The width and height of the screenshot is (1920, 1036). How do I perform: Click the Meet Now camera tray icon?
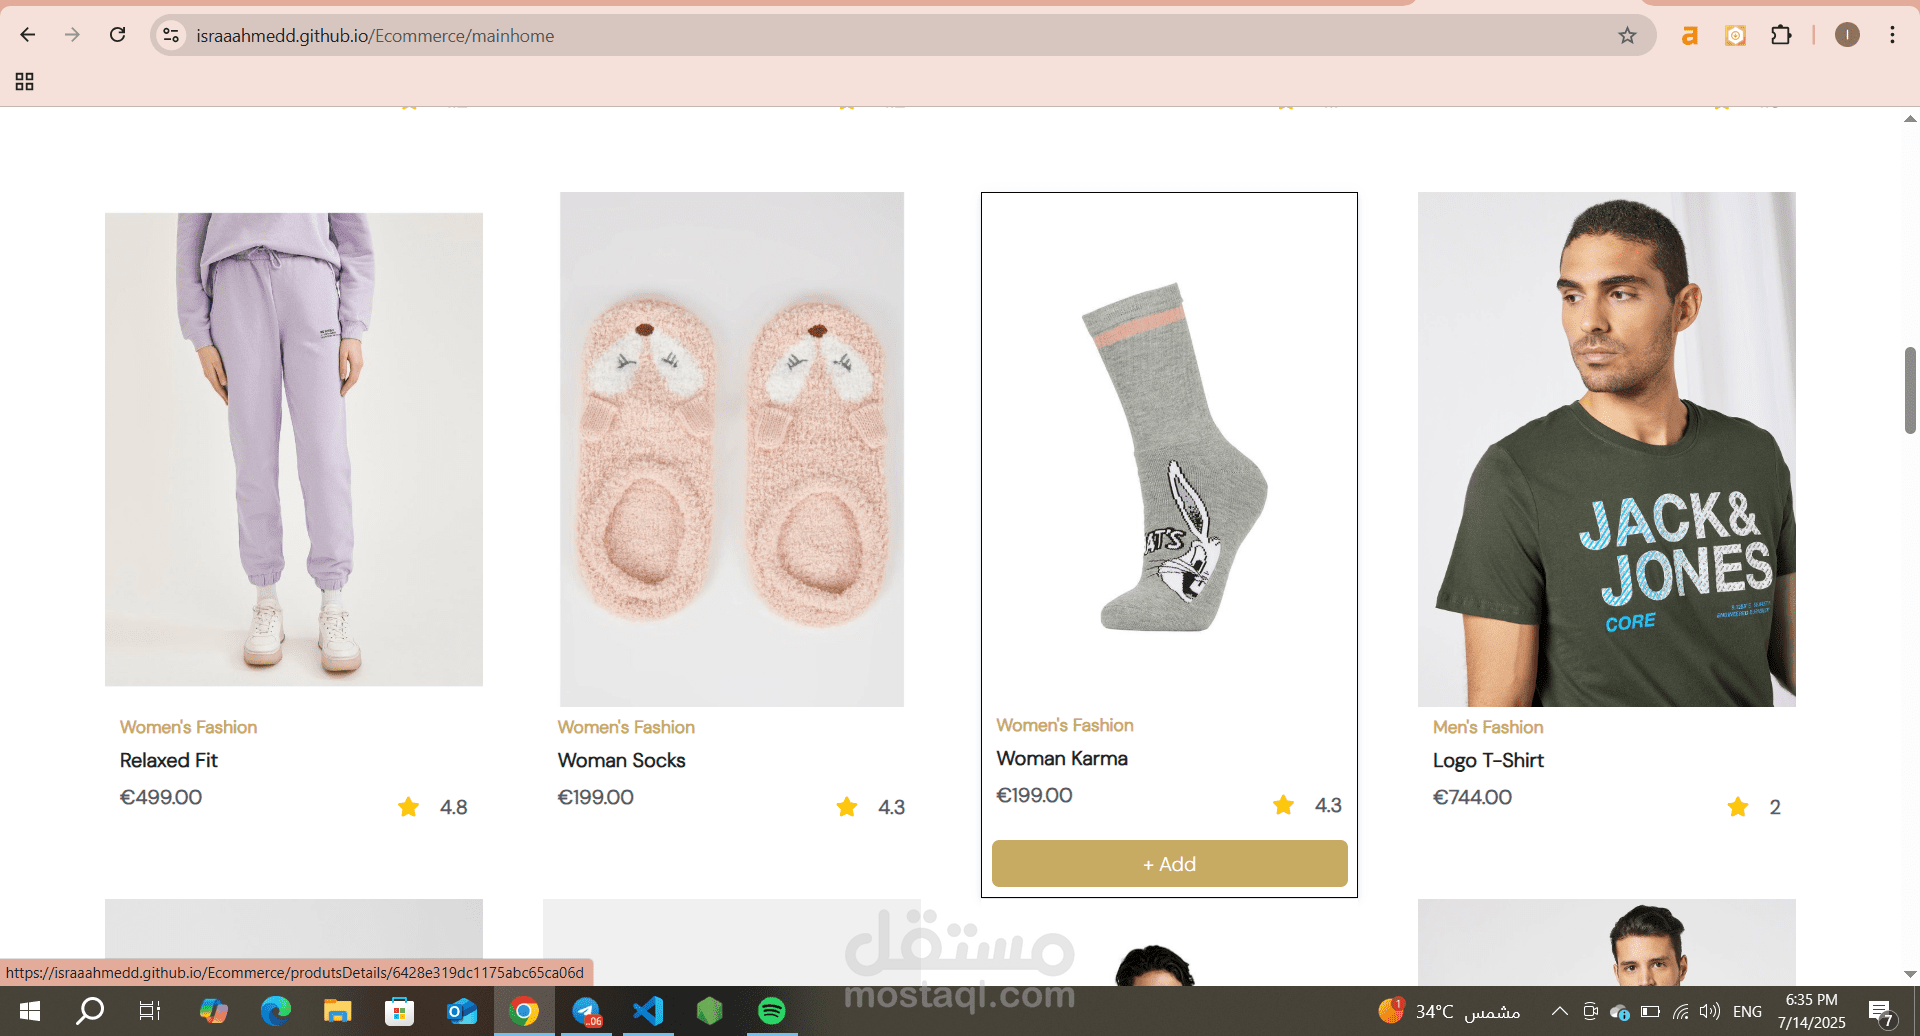tap(1590, 1011)
